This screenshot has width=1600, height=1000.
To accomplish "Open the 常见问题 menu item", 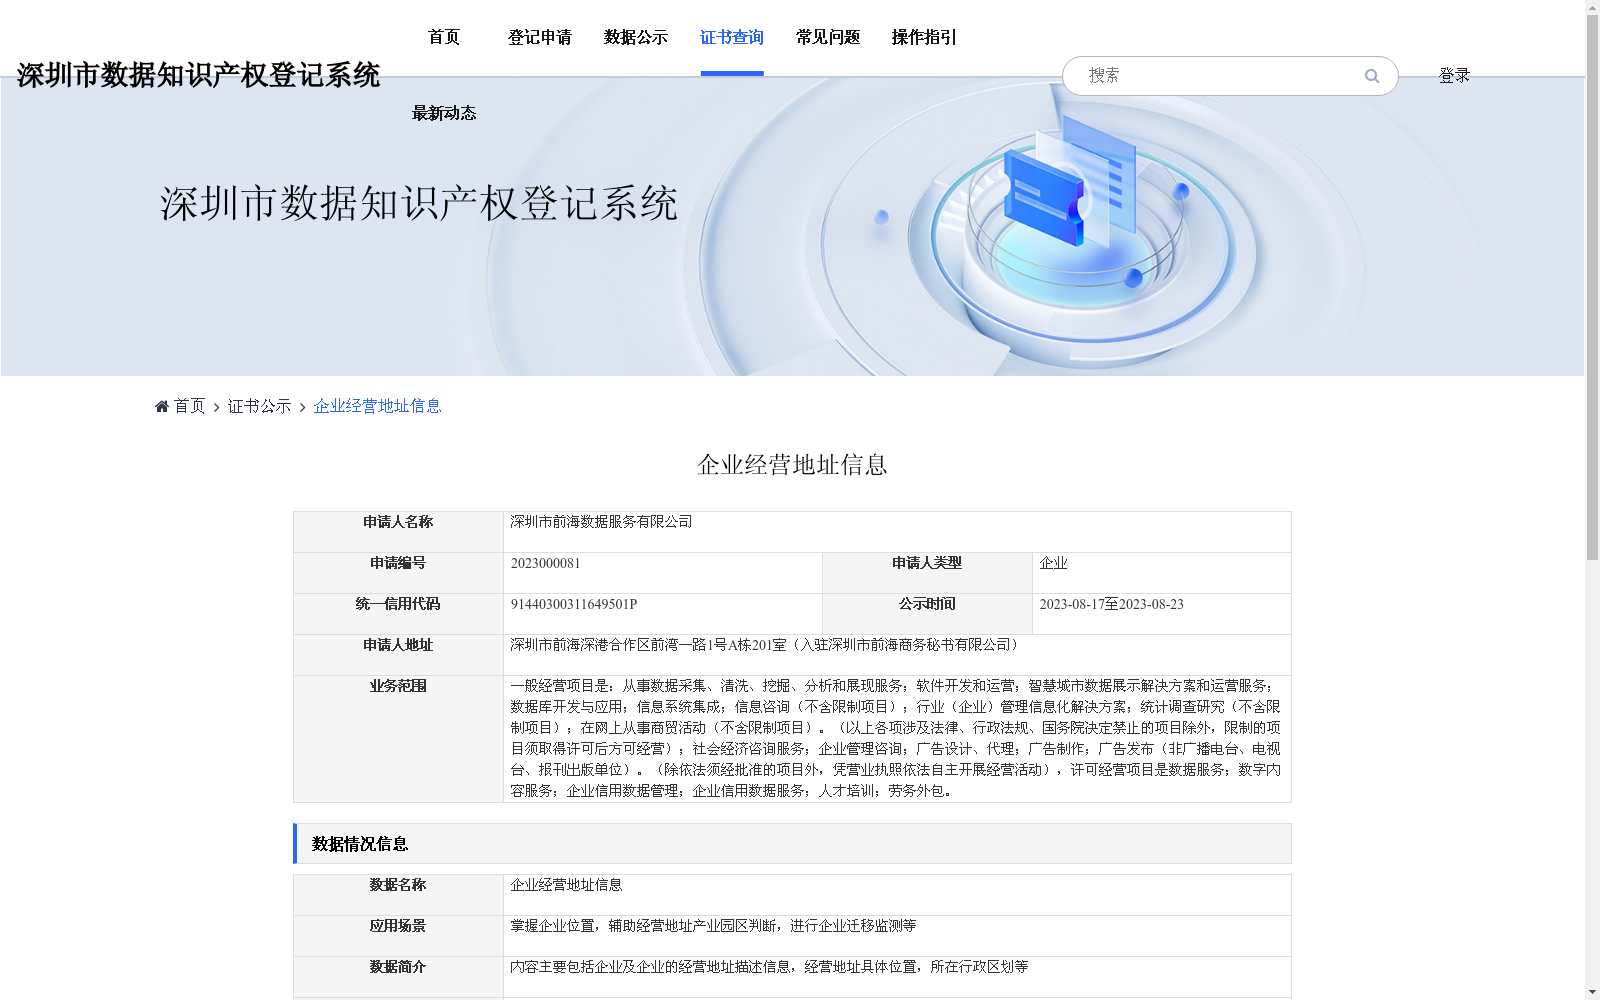I will coord(828,37).
